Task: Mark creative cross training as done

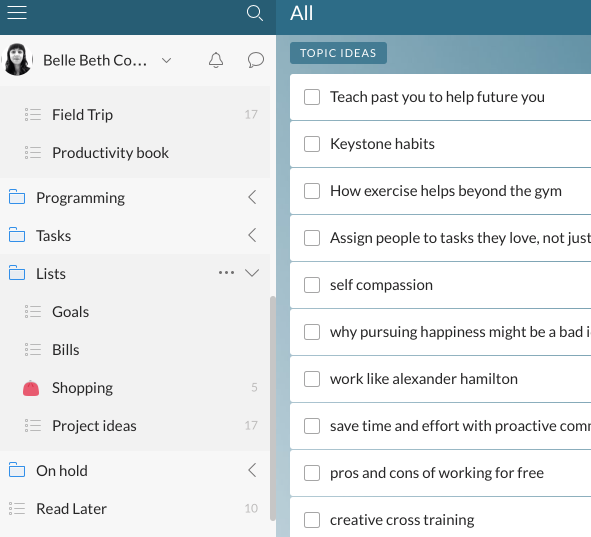Action: [x=312, y=520]
